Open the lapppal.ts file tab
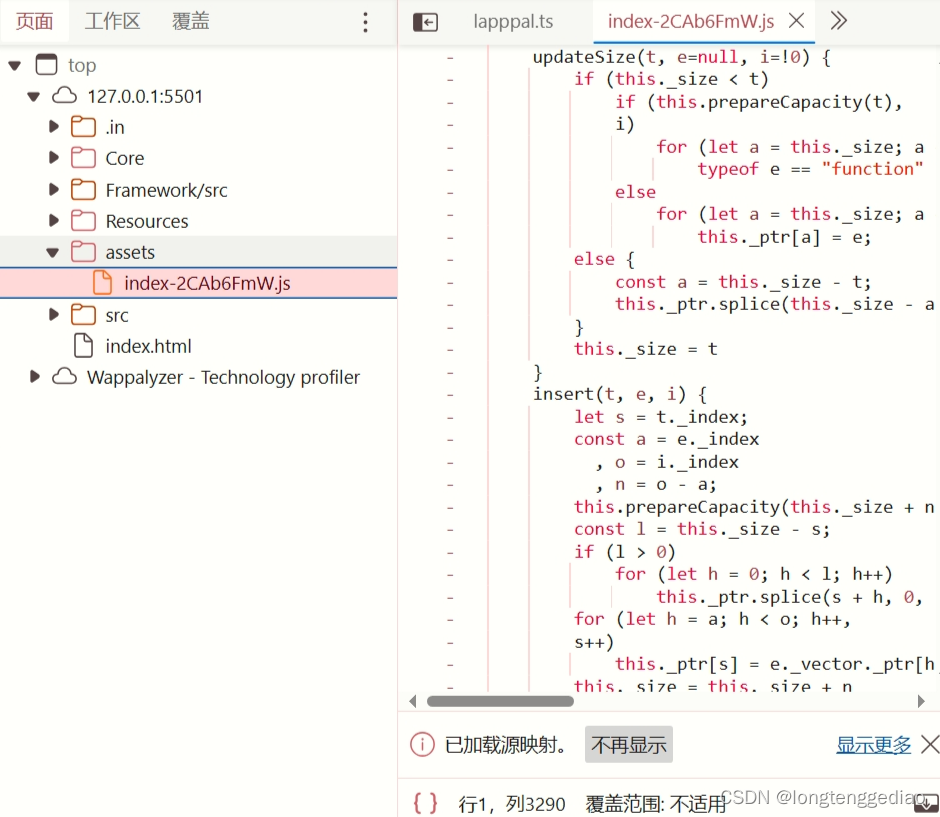The height and width of the screenshot is (817, 940). (513, 21)
